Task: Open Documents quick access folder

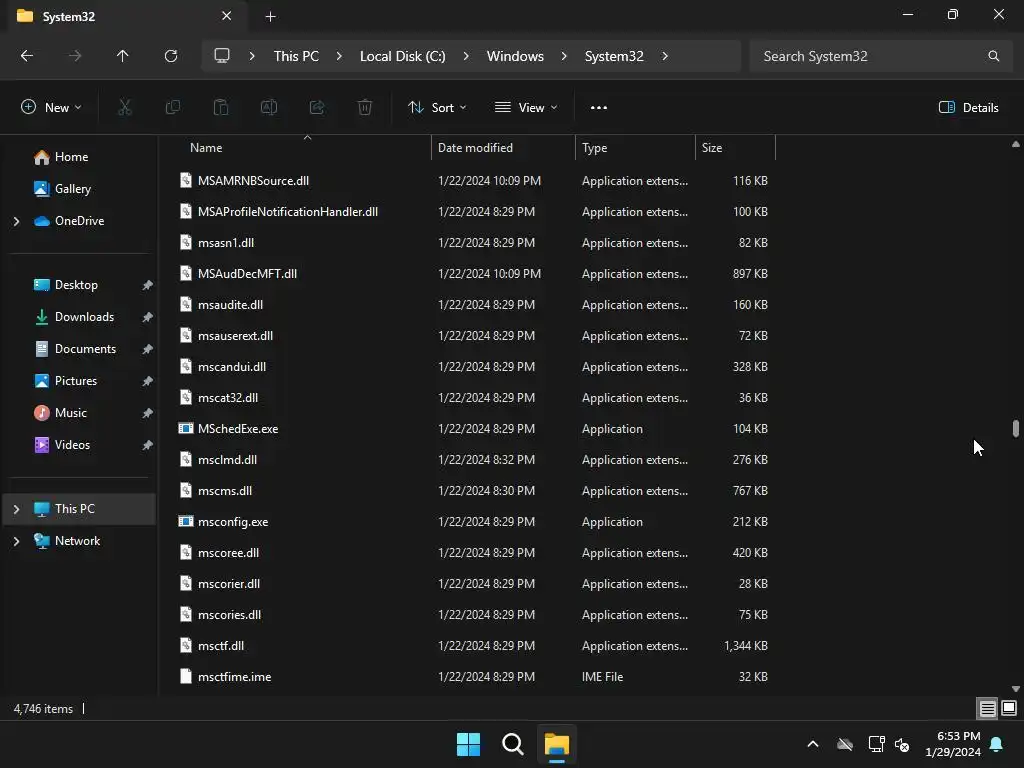Action: (x=85, y=349)
